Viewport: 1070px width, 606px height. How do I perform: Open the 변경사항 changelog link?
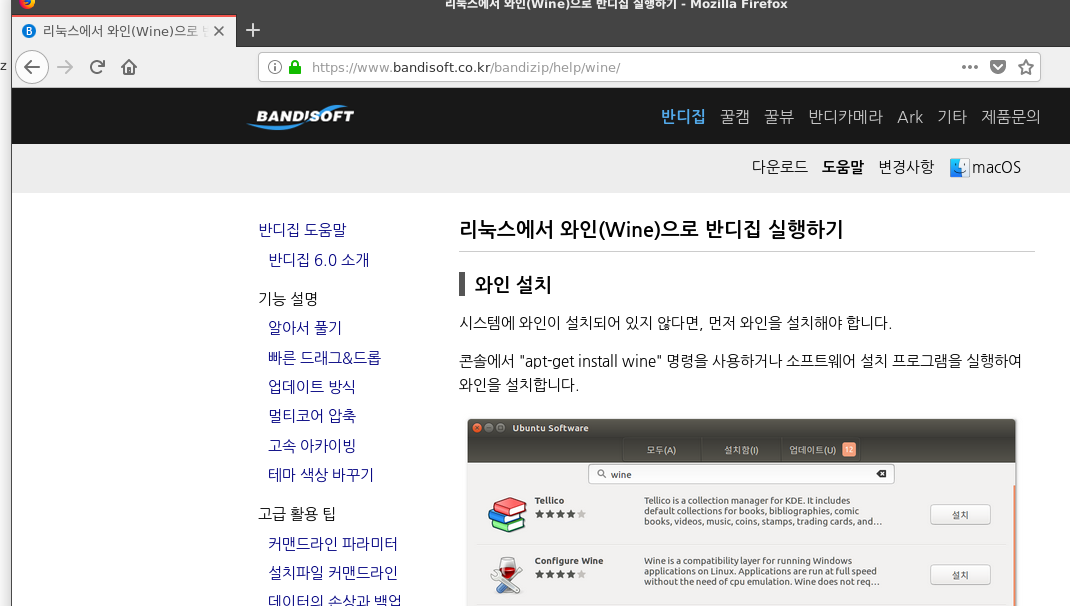[x=906, y=167]
